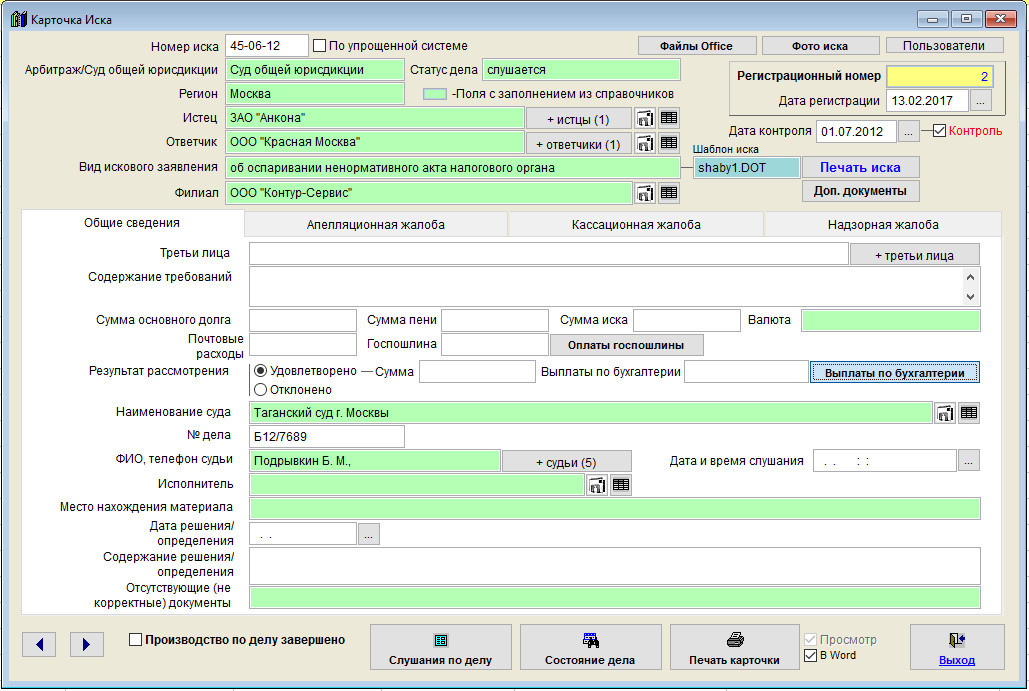This screenshot has height=691, width=1029.
Task: Open date picker for Дата регистрации
Action: pos(980,101)
